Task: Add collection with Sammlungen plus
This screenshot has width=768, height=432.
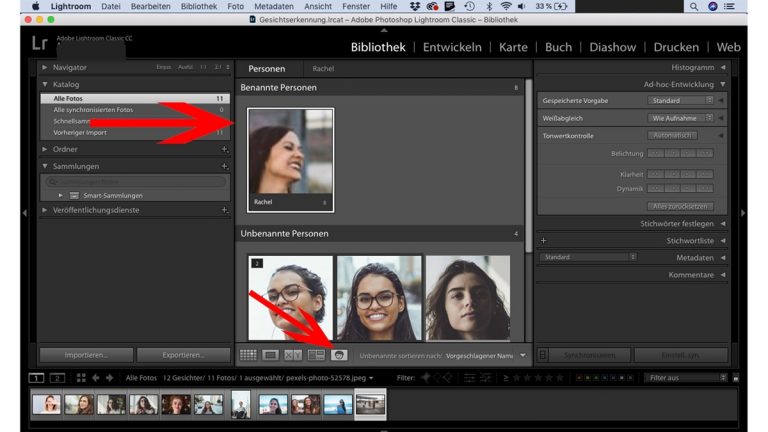Action: click(224, 166)
